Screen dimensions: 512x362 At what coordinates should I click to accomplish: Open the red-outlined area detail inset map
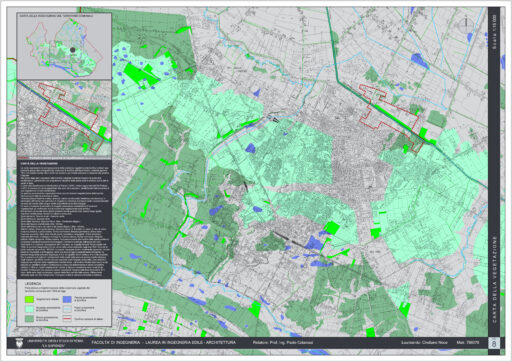point(64,119)
